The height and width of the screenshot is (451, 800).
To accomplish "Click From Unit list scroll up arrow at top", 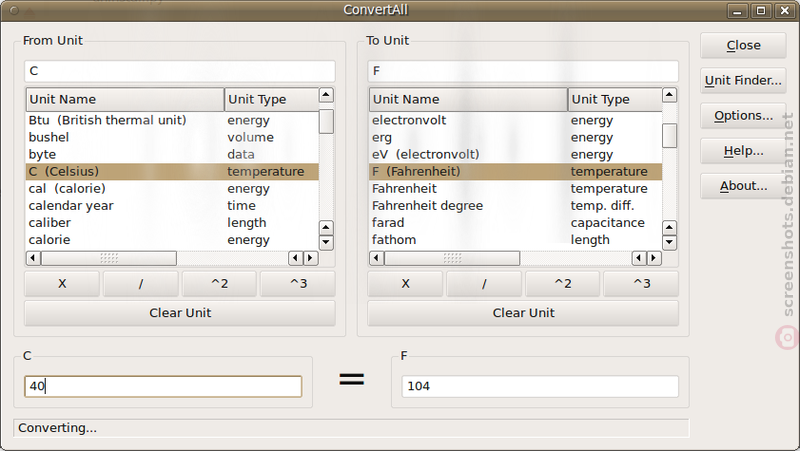I will pos(326,95).
